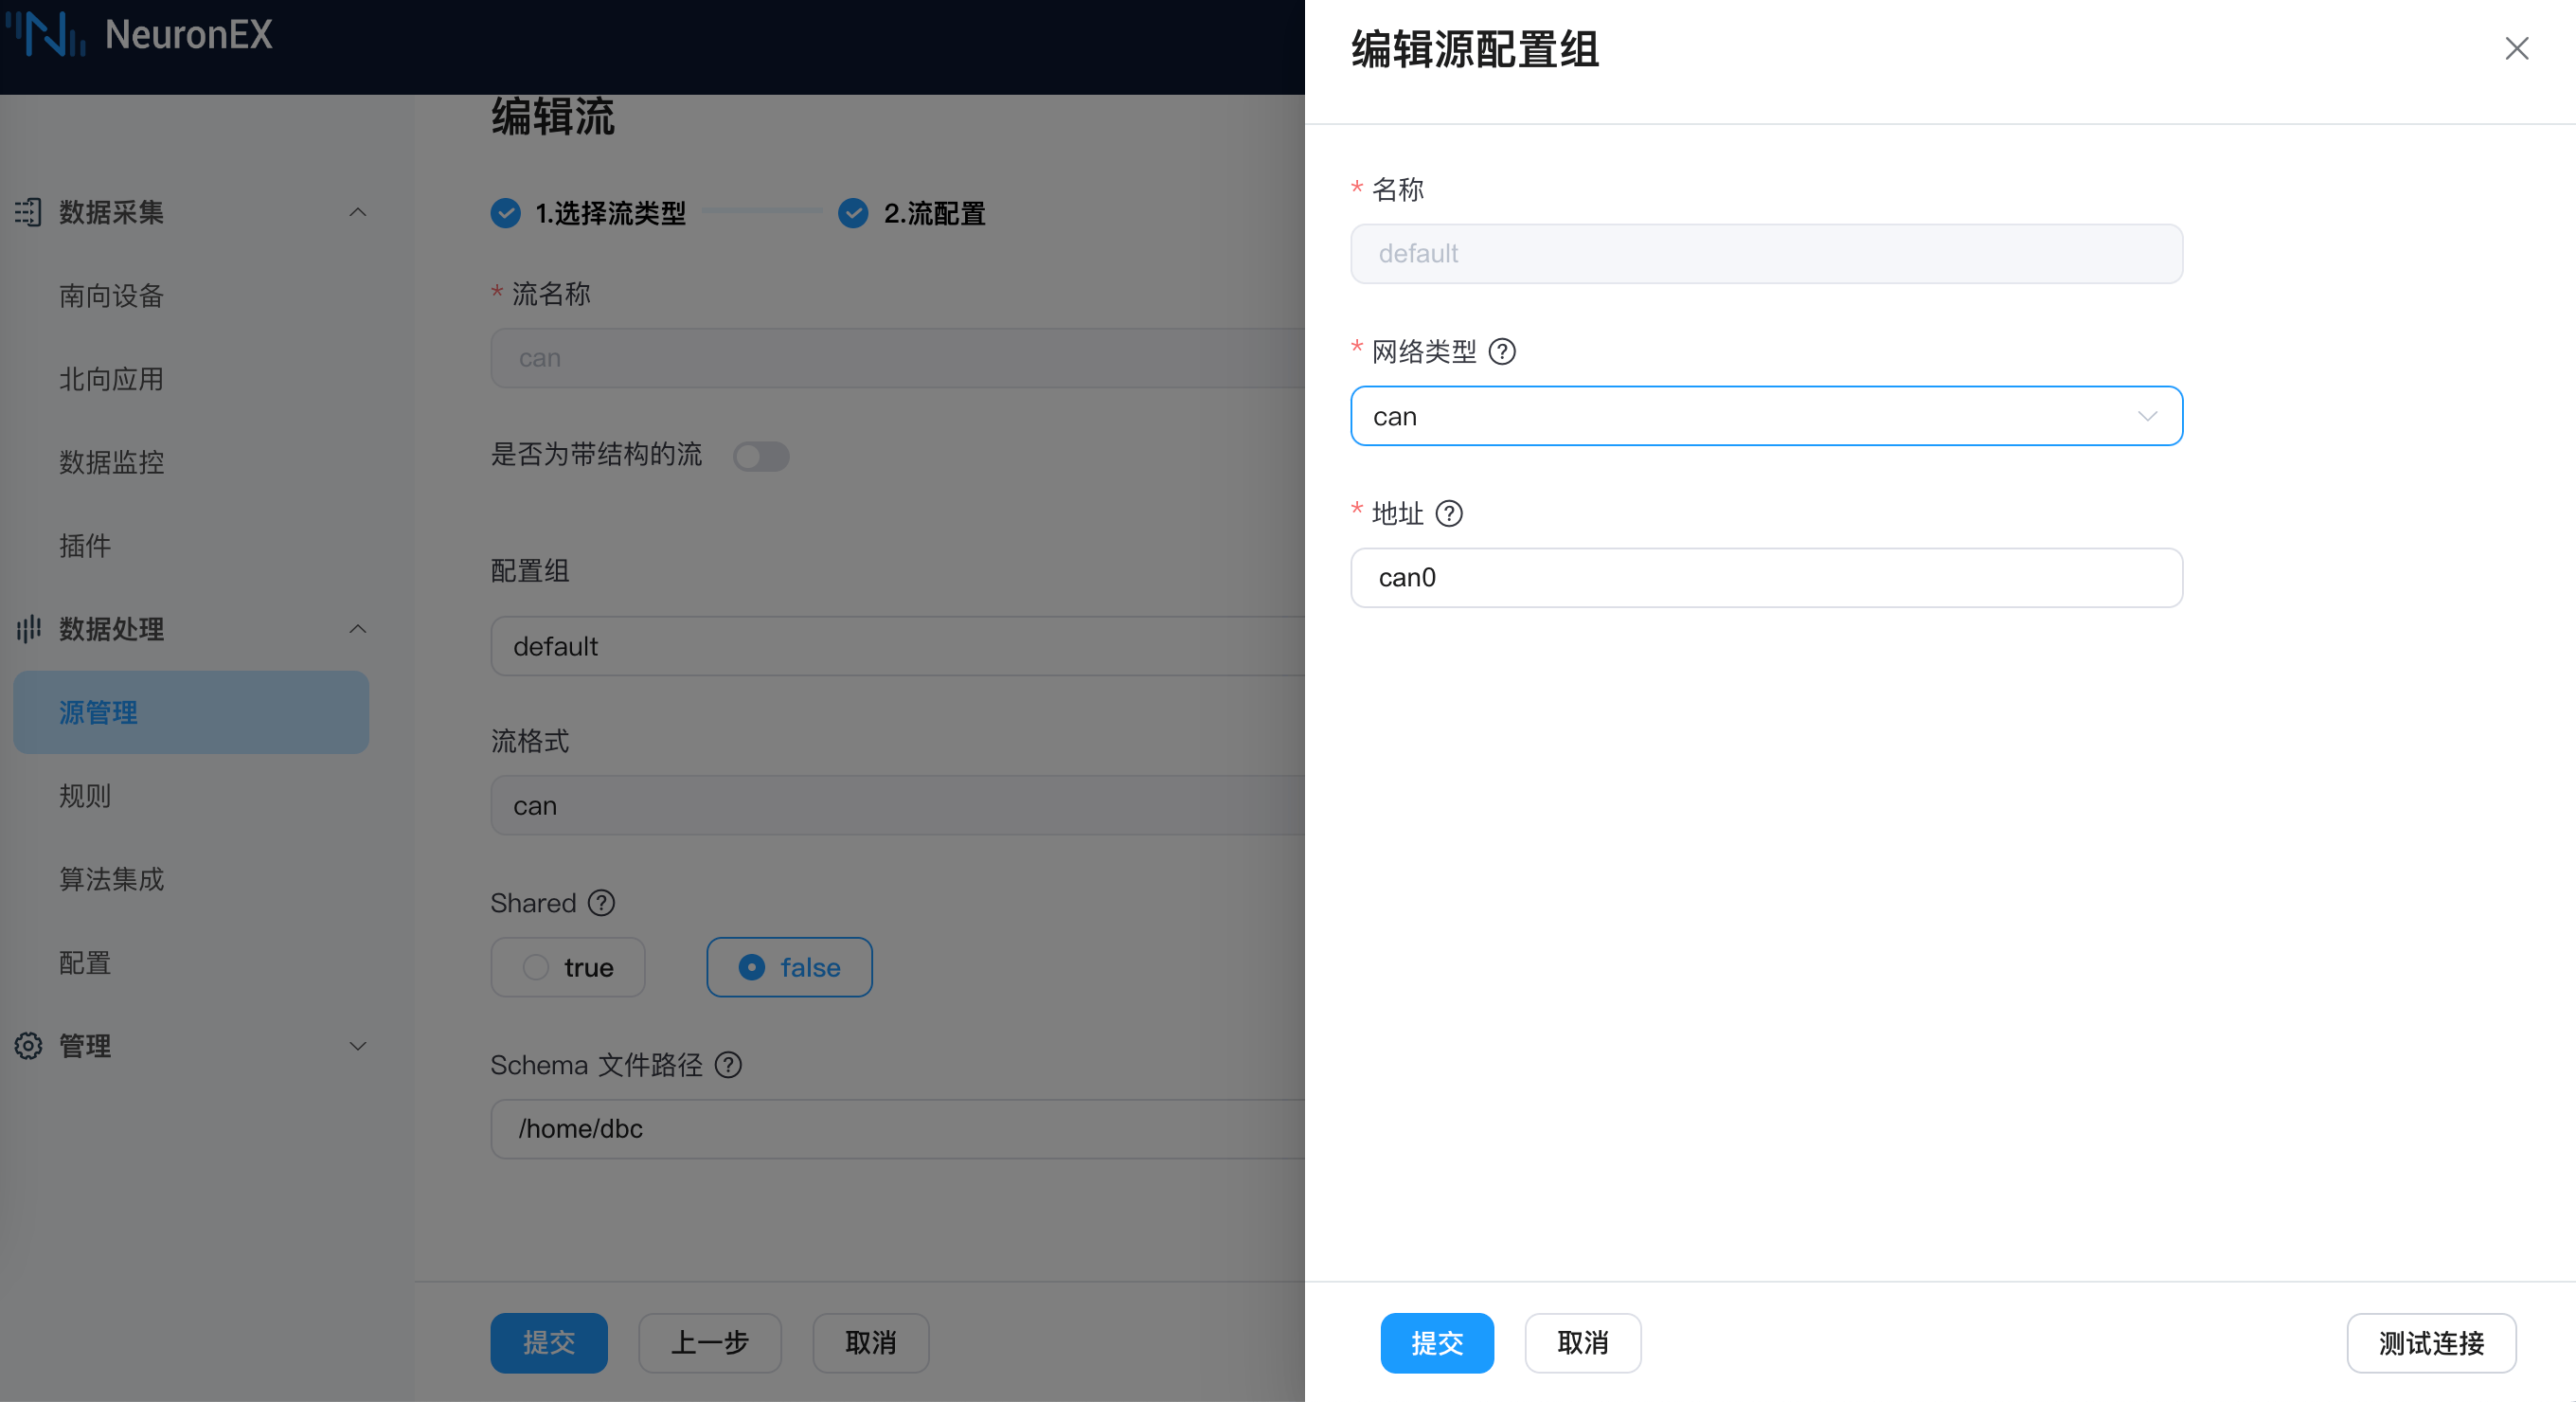Expand the 管理 menu section
The width and height of the screenshot is (2576, 1402).
coord(357,1046)
